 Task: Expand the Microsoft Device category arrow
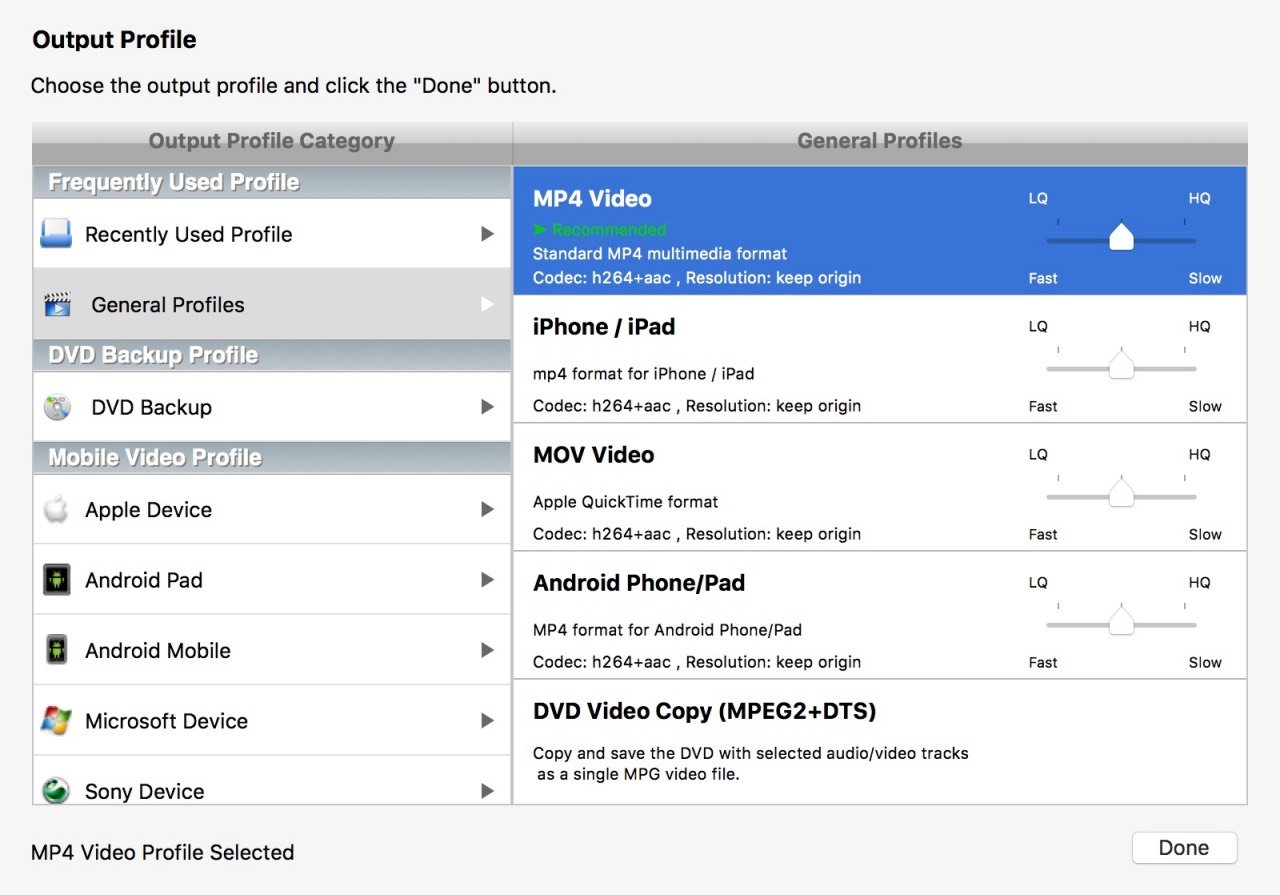click(487, 721)
